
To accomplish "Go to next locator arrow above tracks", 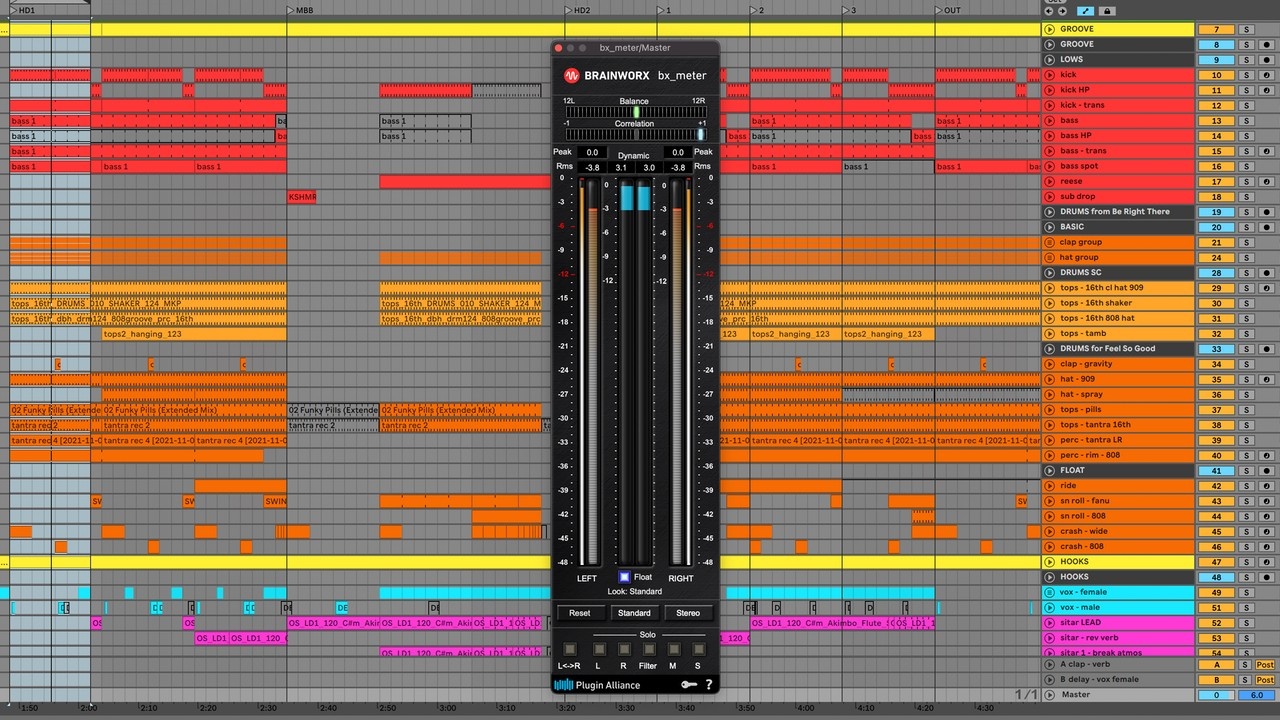I will (1062, 11).
